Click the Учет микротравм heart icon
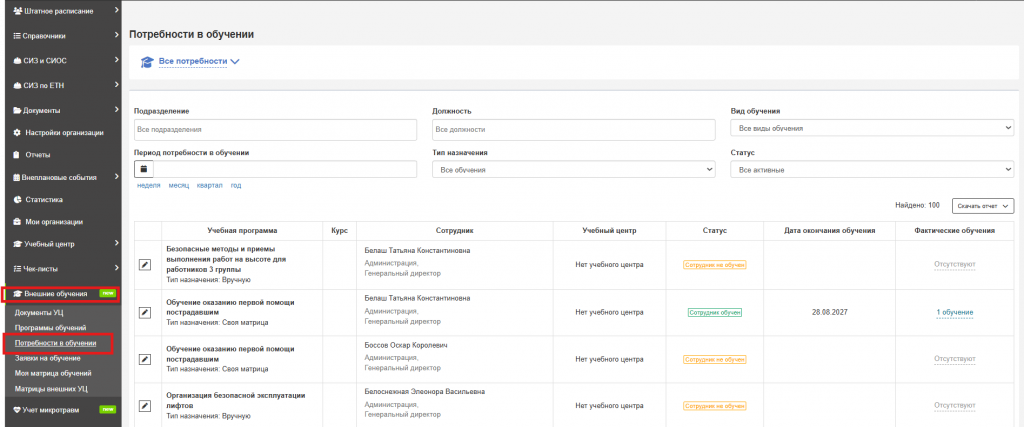The width and height of the screenshot is (1024, 427). tap(17, 410)
